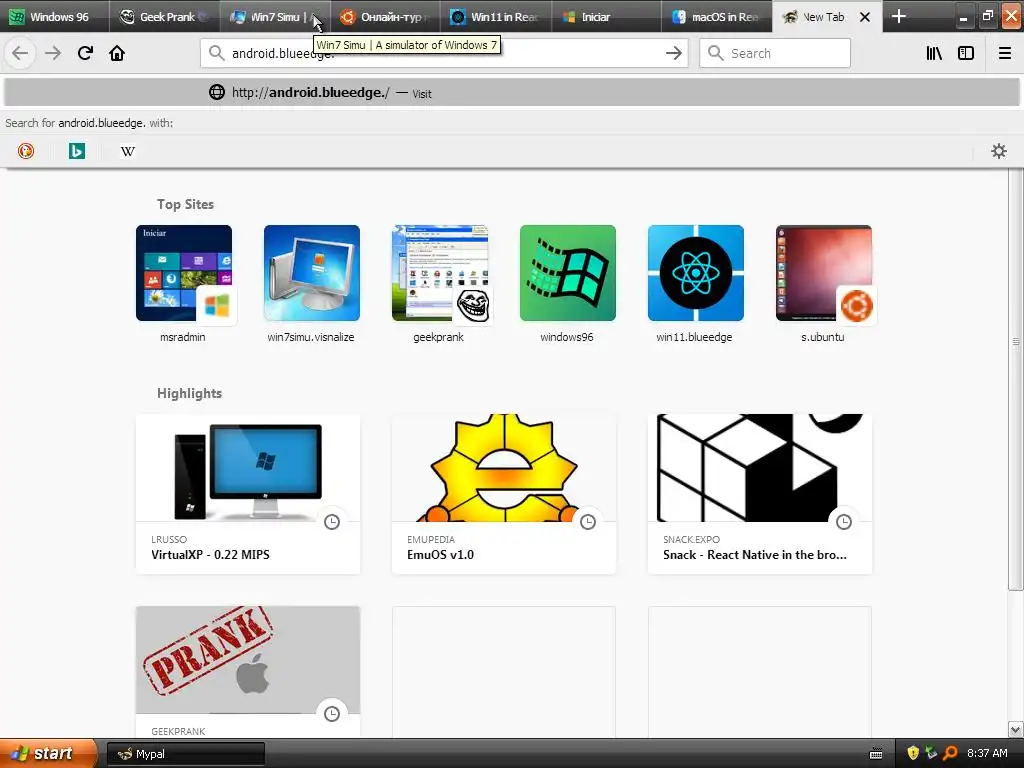Image resolution: width=1024 pixels, height=768 pixels.
Task: Open the home page icon
Action: pos(117,53)
